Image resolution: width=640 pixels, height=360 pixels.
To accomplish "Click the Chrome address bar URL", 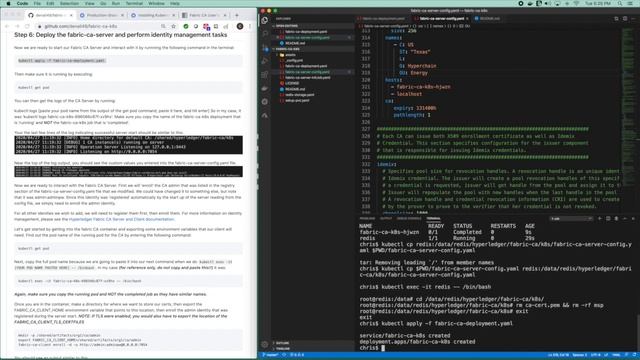I will point(81,26).
